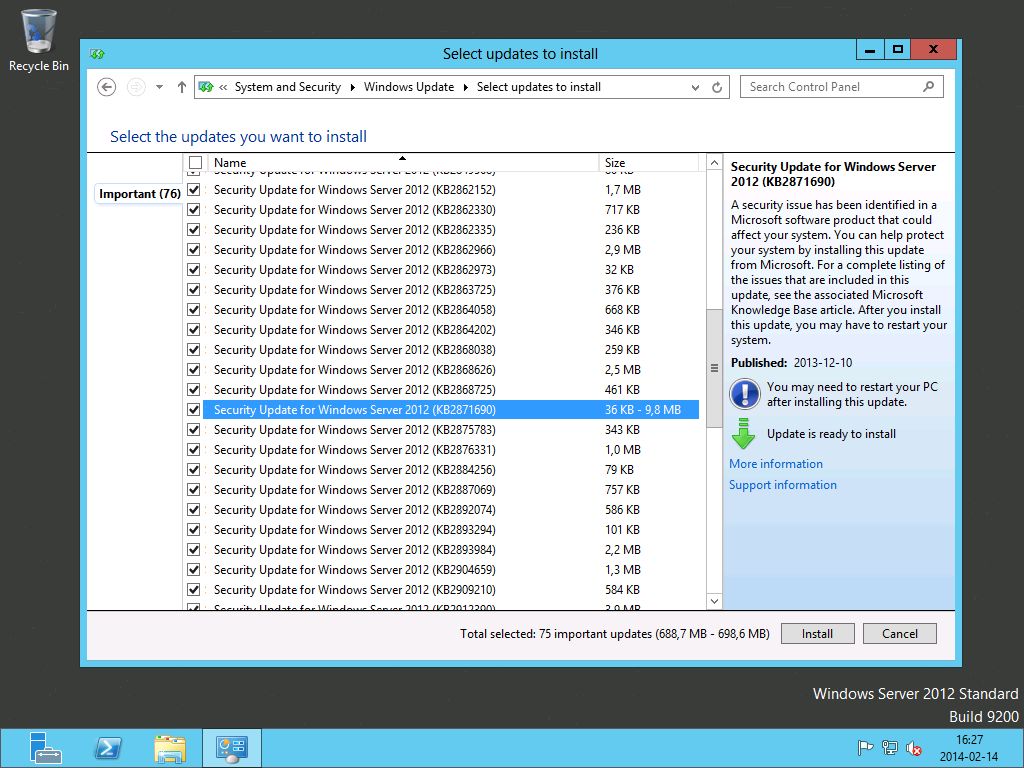This screenshot has height=768, width=1024.
Task: Click the search magnifier icon
Action: tap(928, 87)
